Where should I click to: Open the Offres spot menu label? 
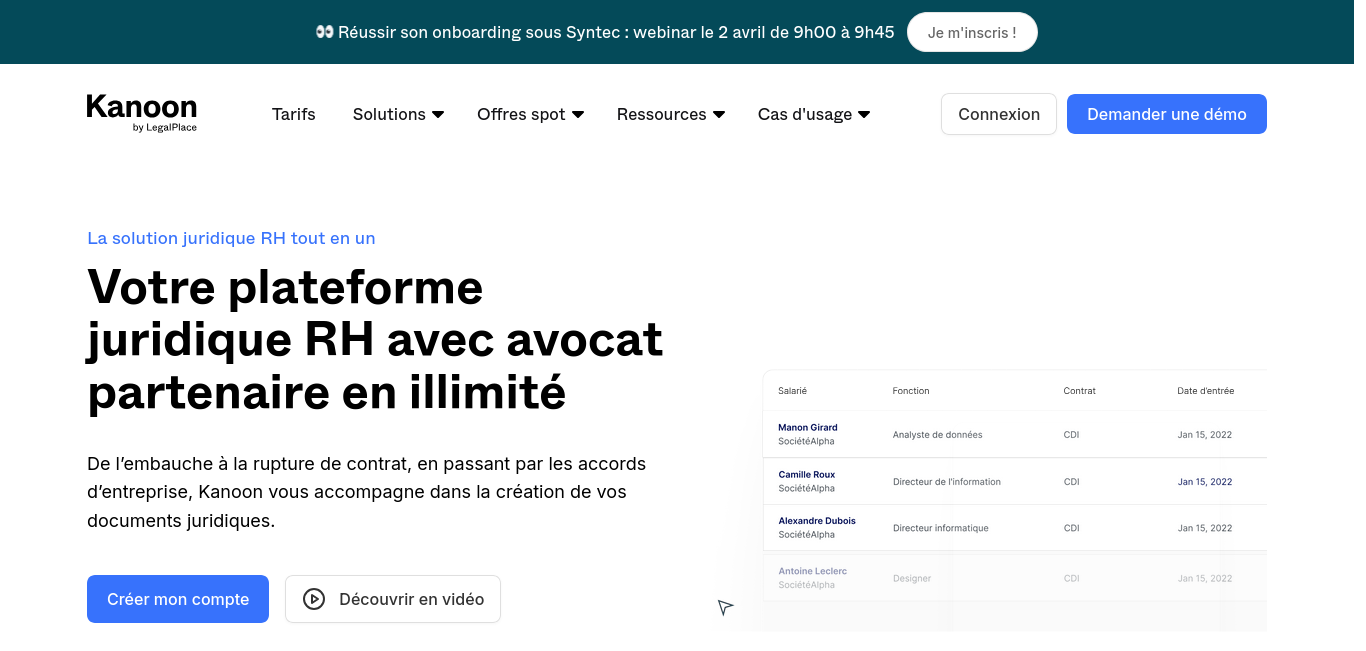[521, 114]
